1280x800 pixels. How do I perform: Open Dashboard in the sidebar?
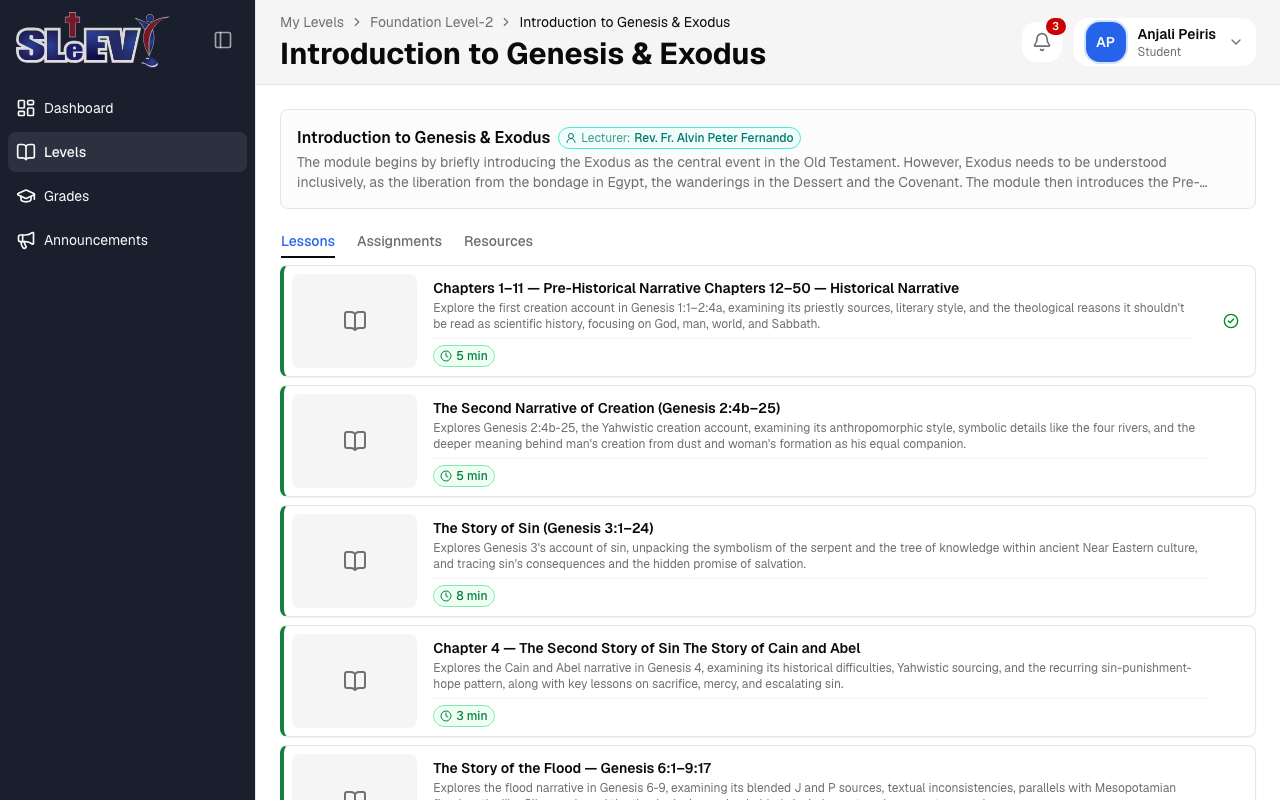point(127,108)
